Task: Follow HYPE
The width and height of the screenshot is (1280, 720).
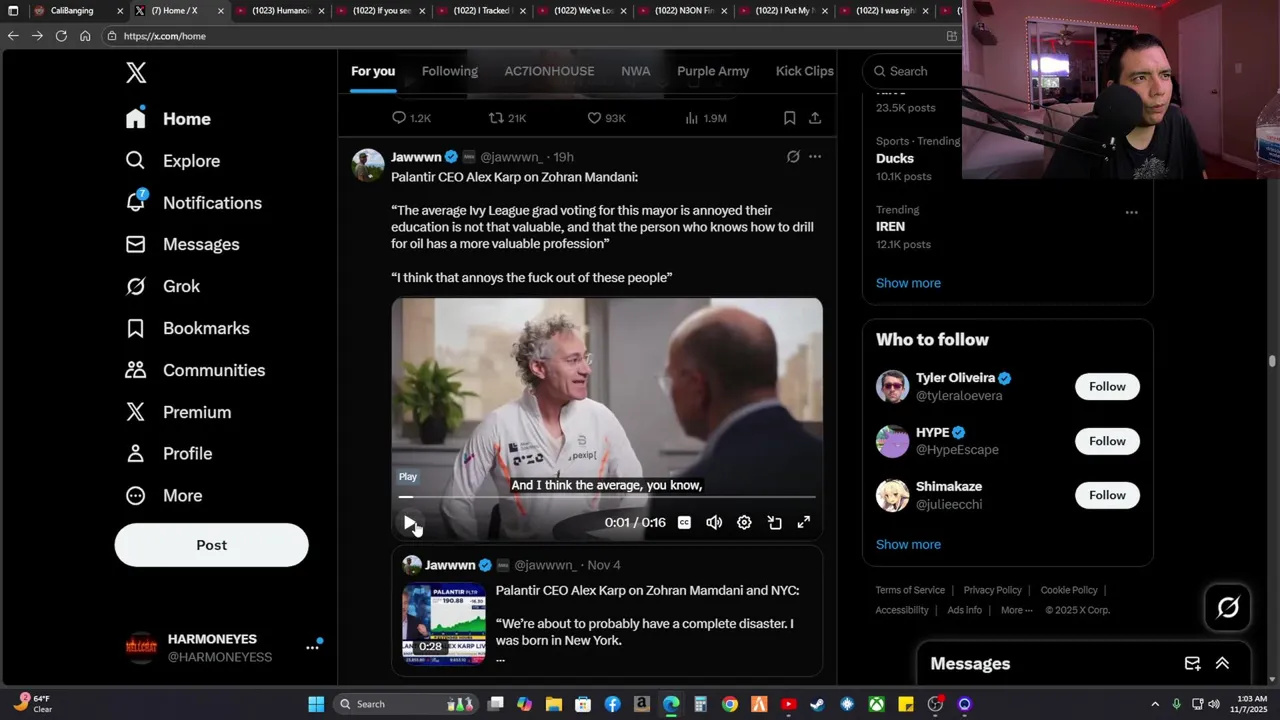Action: pos(1107,441)
